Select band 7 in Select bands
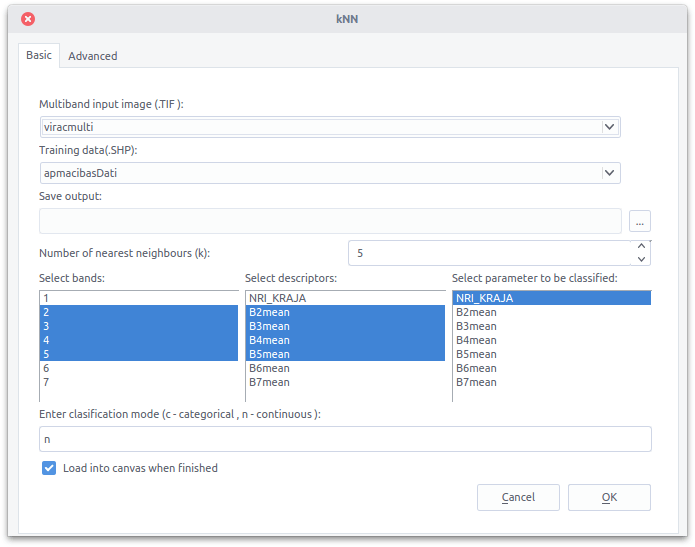Screen dimensions: 695x547 point(139,382)
